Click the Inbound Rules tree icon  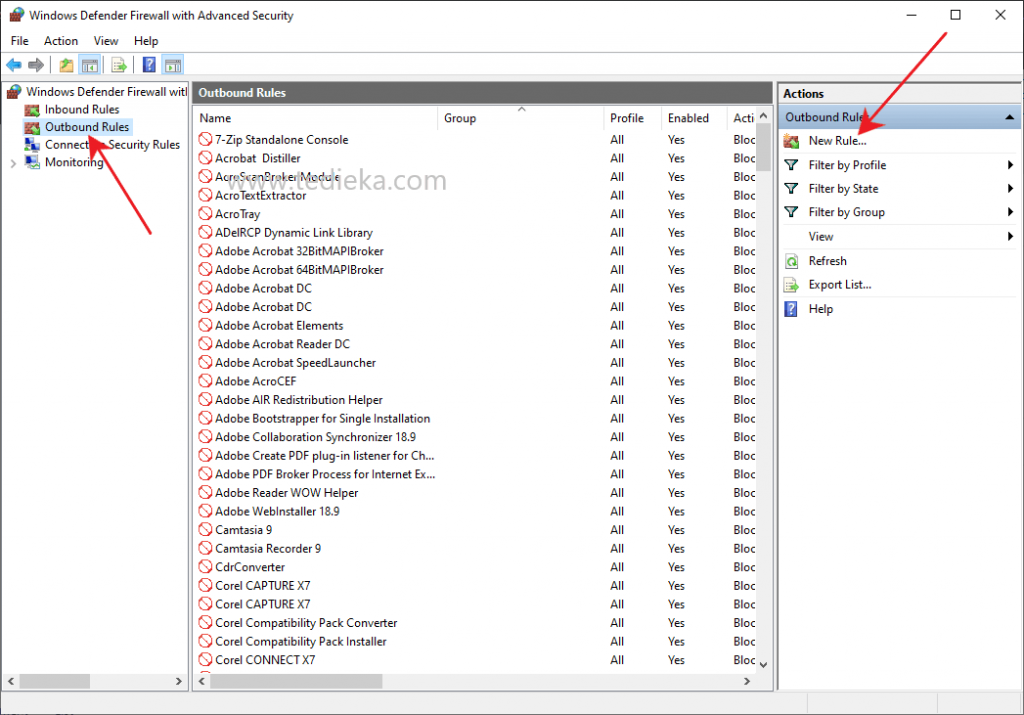pyautogui.click(x=32, y=110)
